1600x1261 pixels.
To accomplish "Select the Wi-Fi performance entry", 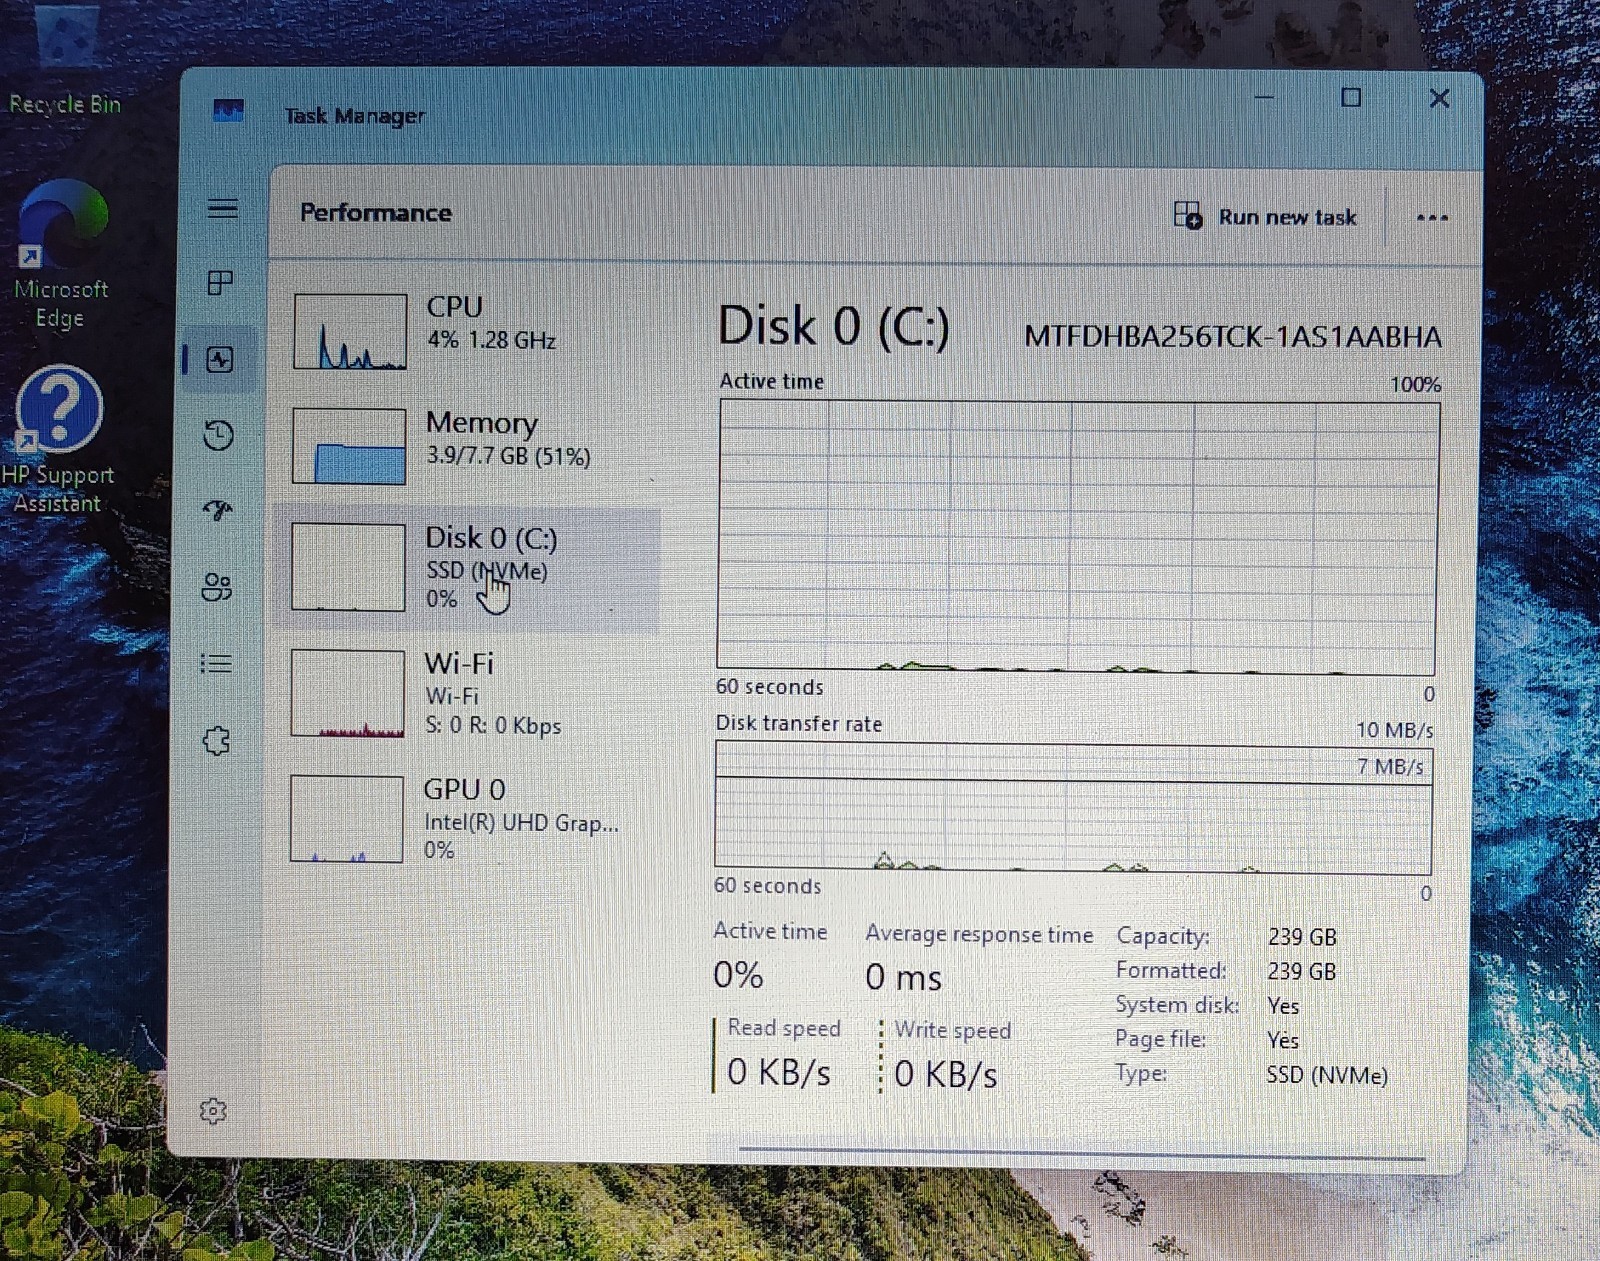I will point(466,693).
